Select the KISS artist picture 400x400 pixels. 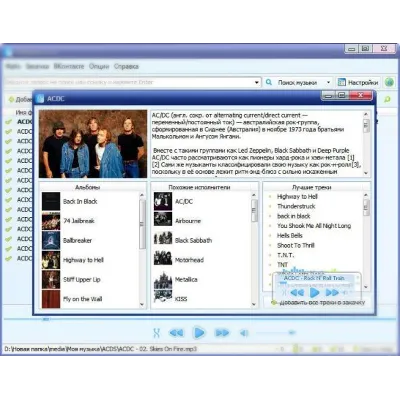pos(163,297)
